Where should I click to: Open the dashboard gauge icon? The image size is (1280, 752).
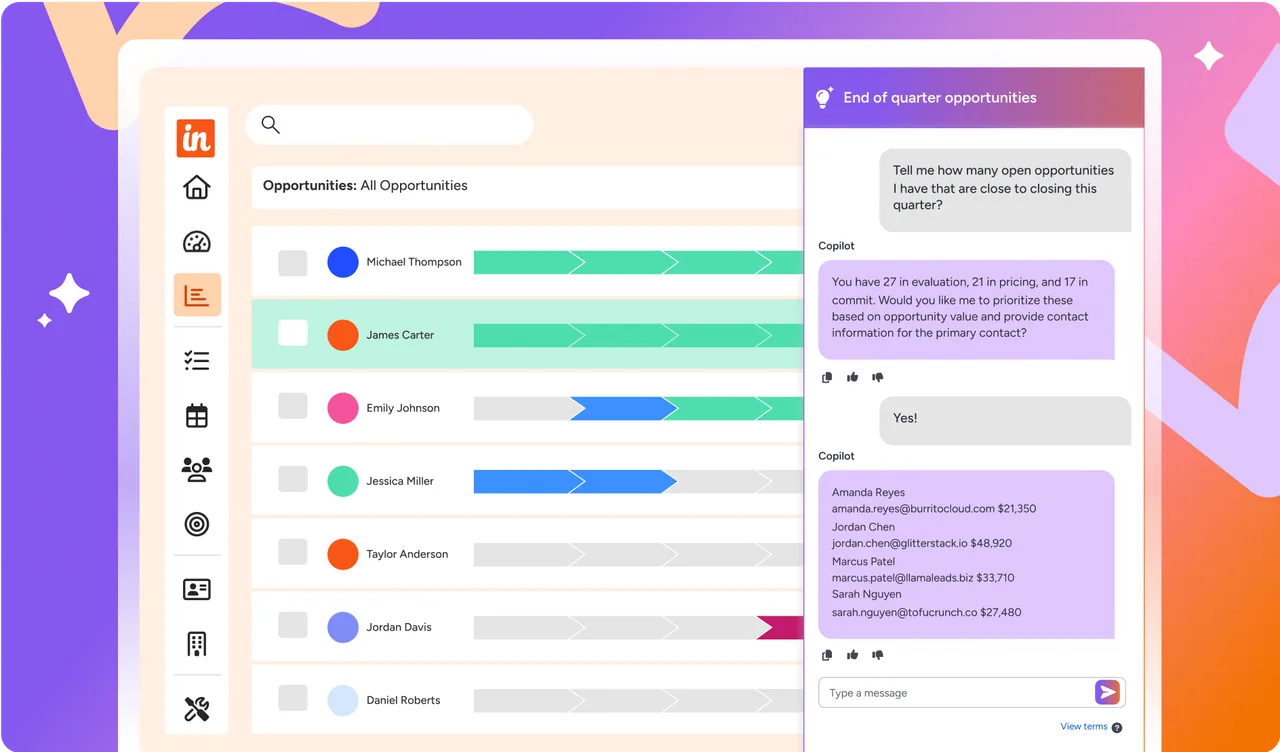[x=197, y=242]
